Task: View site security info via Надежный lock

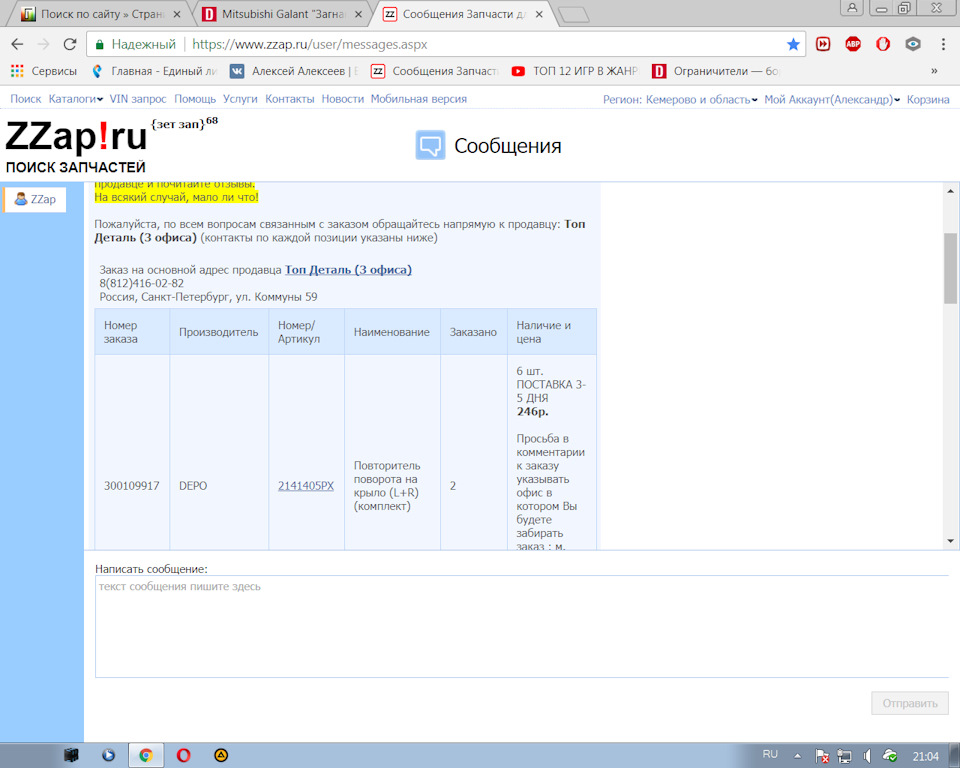Action: (x=136, y=44)
